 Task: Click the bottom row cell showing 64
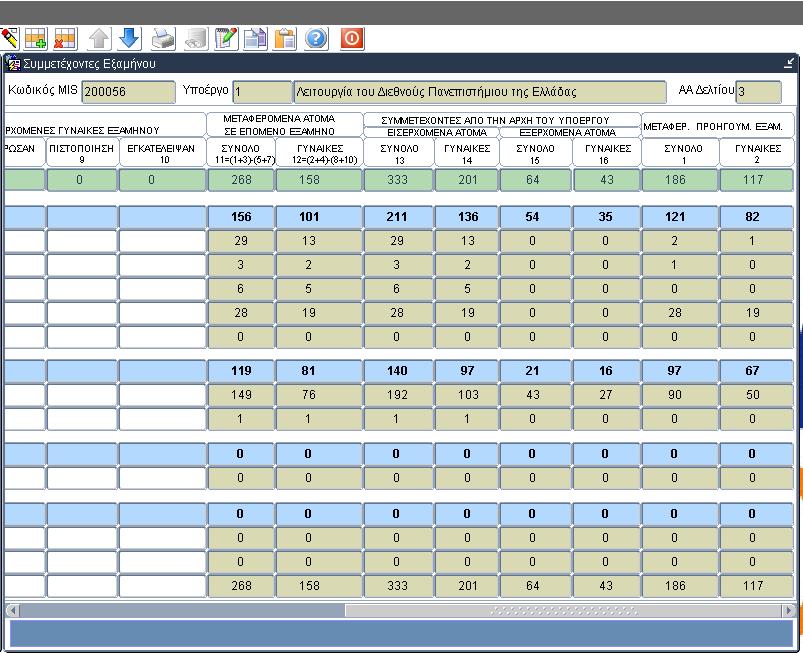point(535,586)
